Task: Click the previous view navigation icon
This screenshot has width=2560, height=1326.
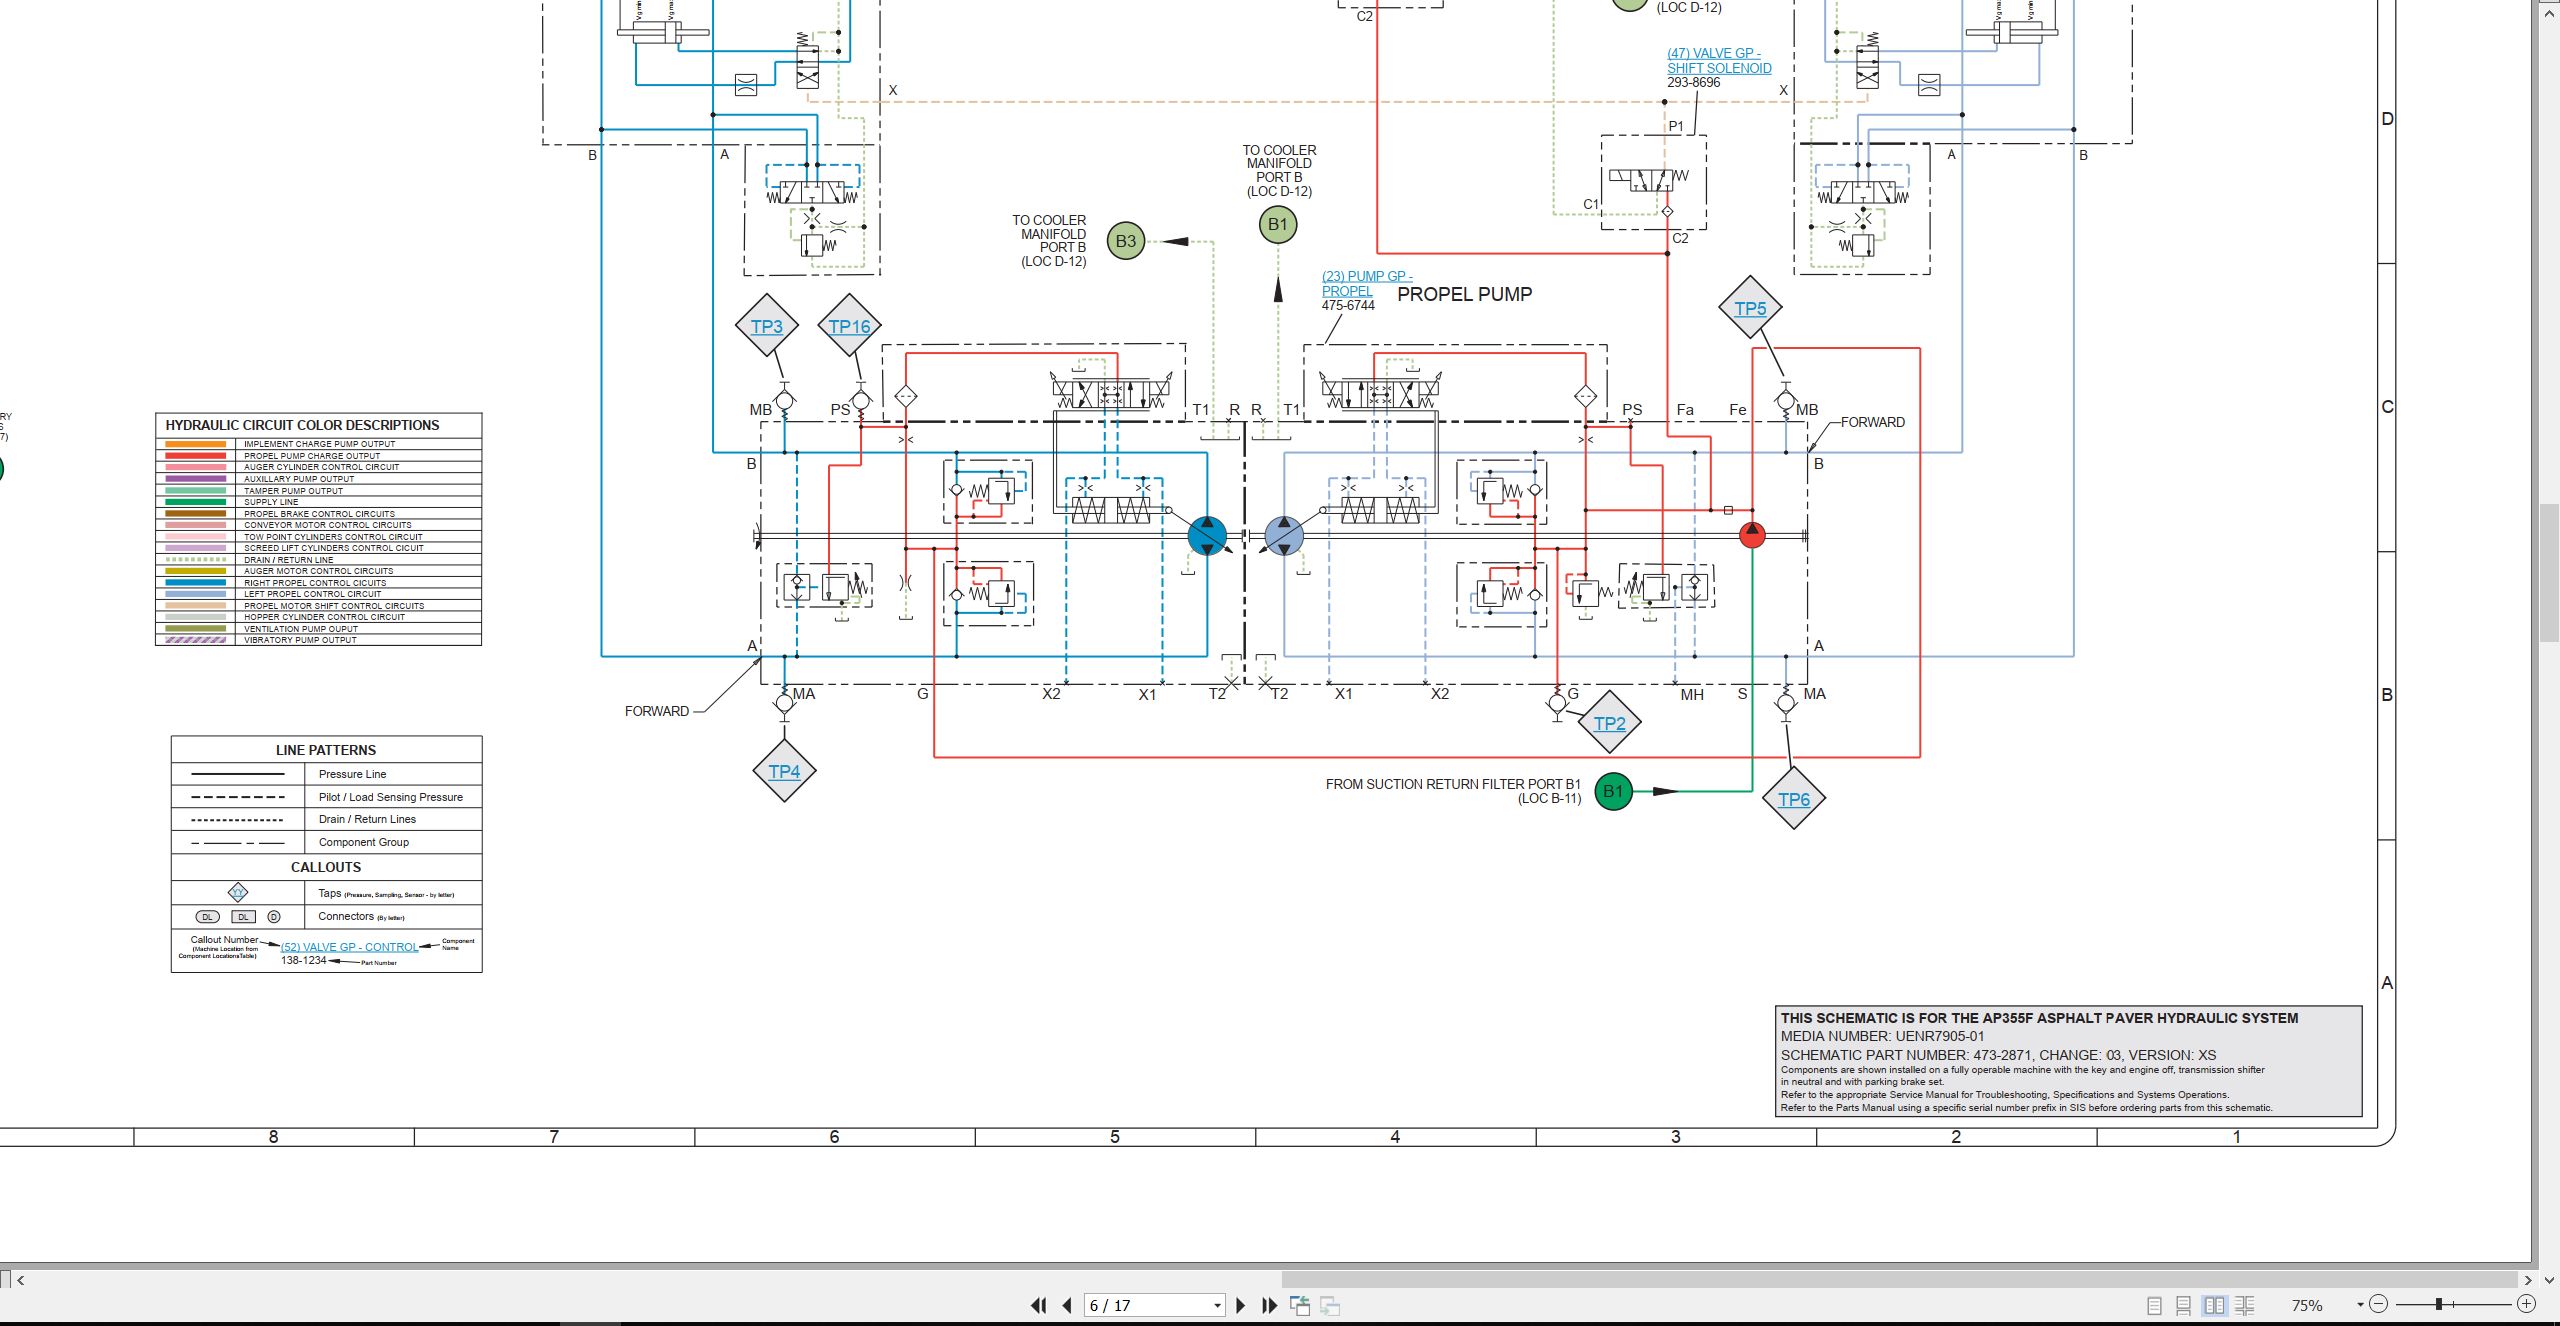Action: coord(1300,1305)
